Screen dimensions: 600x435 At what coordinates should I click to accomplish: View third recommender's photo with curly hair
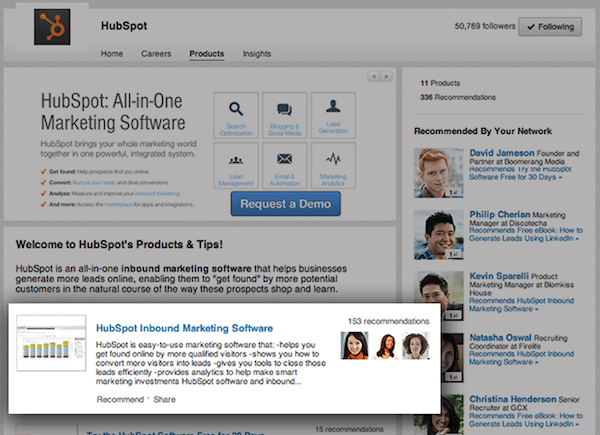point(416,345)
